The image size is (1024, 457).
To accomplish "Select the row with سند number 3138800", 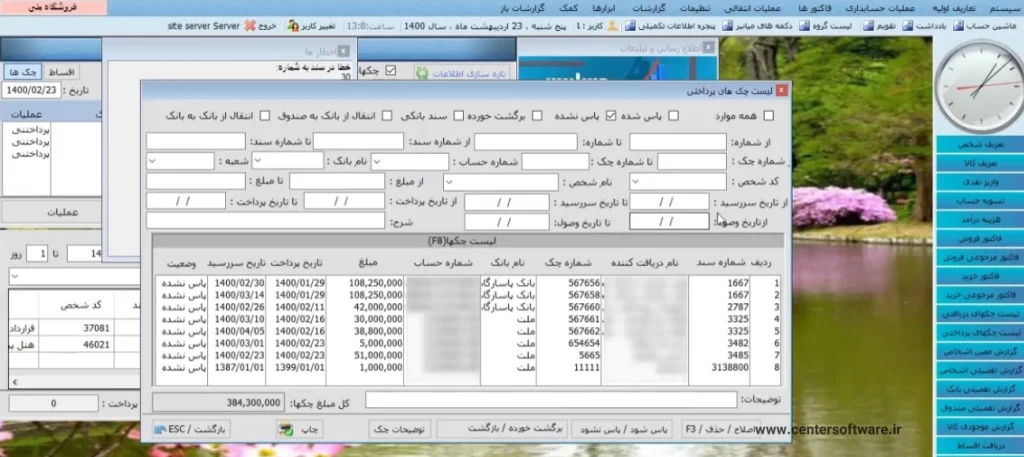I will [x=468, y=368].
